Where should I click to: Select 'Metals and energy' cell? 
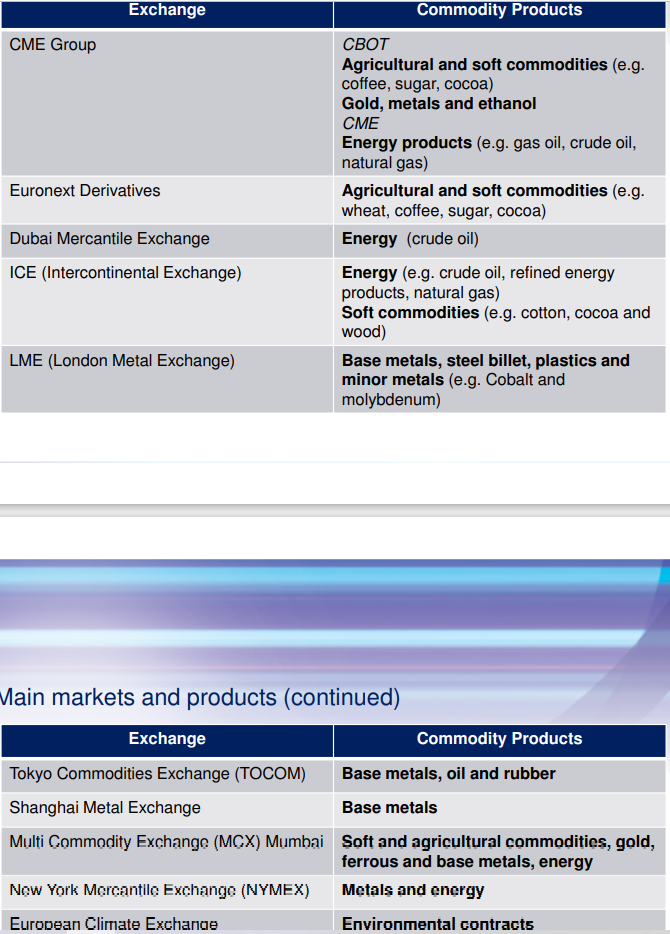500,891
